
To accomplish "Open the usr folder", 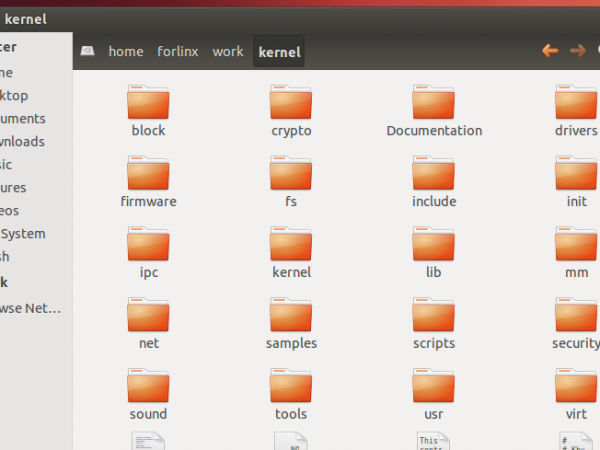I will [434, 387].
